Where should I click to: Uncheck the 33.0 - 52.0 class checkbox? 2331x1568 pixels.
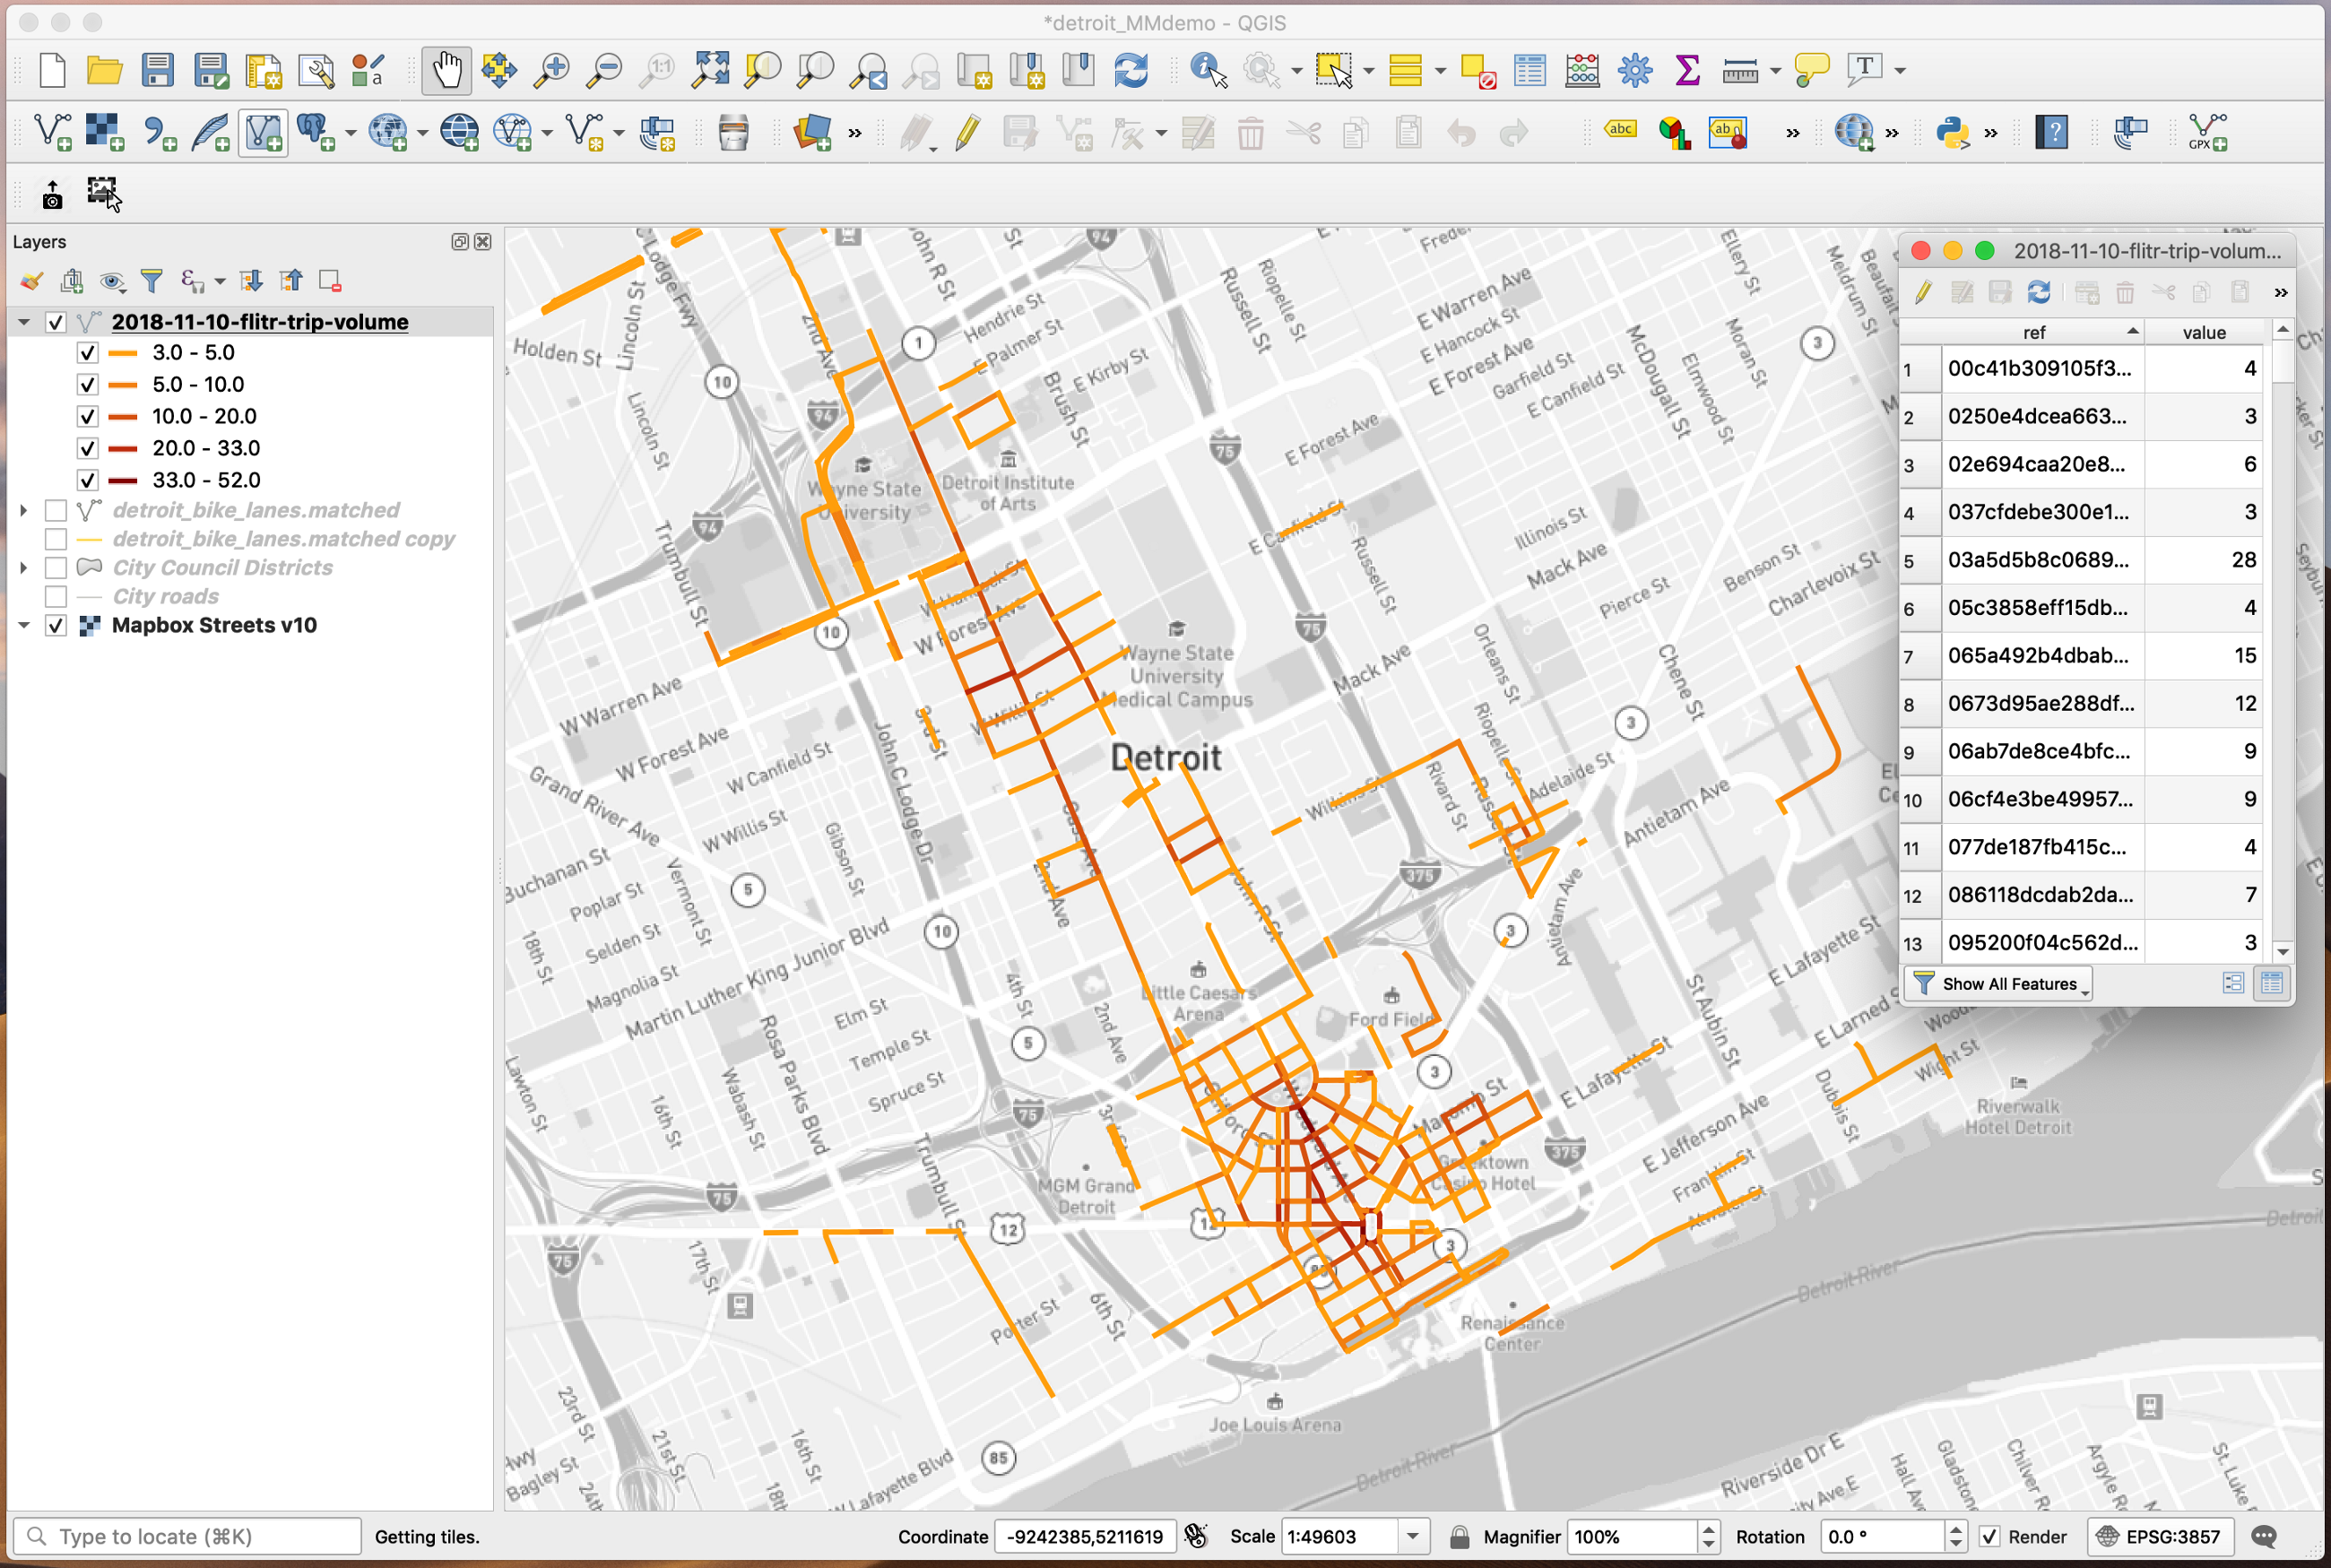click(x=88, y=481)
